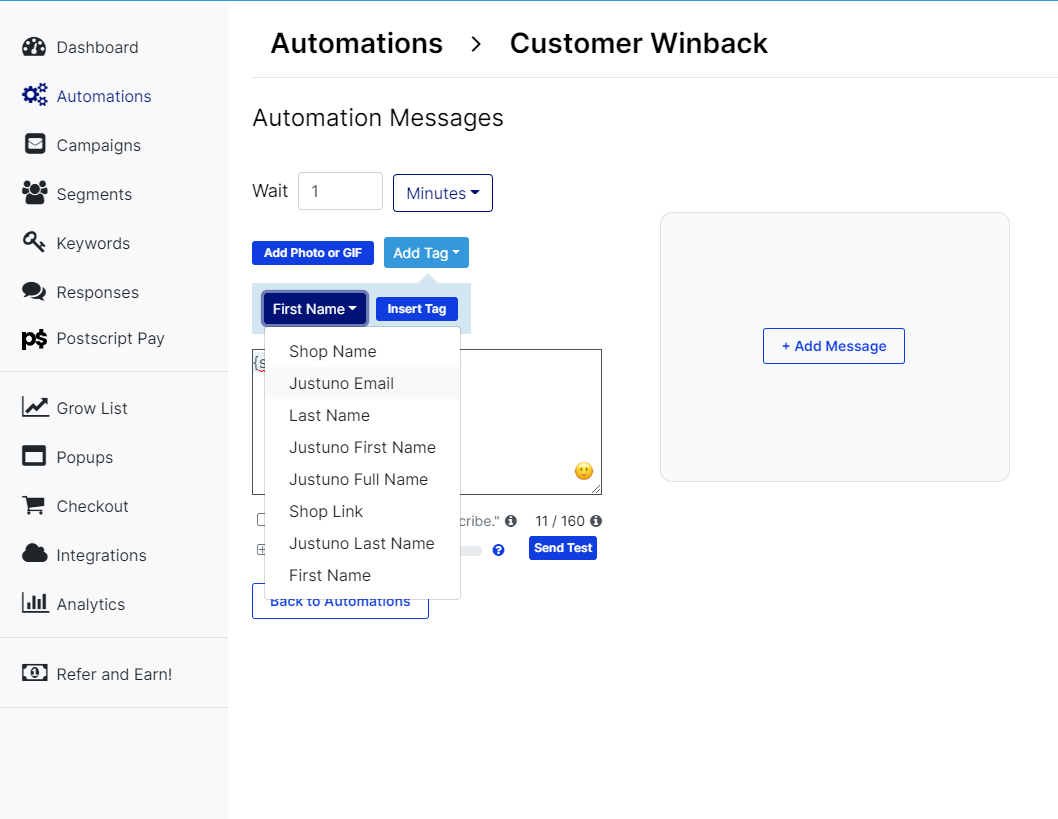Screen dimensions: 1058x819
Task: Click the Keywords key icon
Action: tap(35, 242)
